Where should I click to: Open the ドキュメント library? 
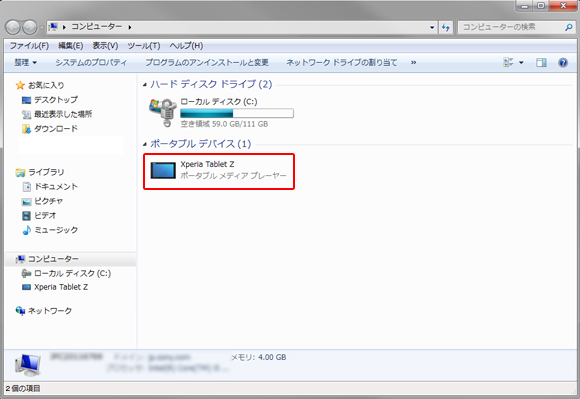[56, 187]
